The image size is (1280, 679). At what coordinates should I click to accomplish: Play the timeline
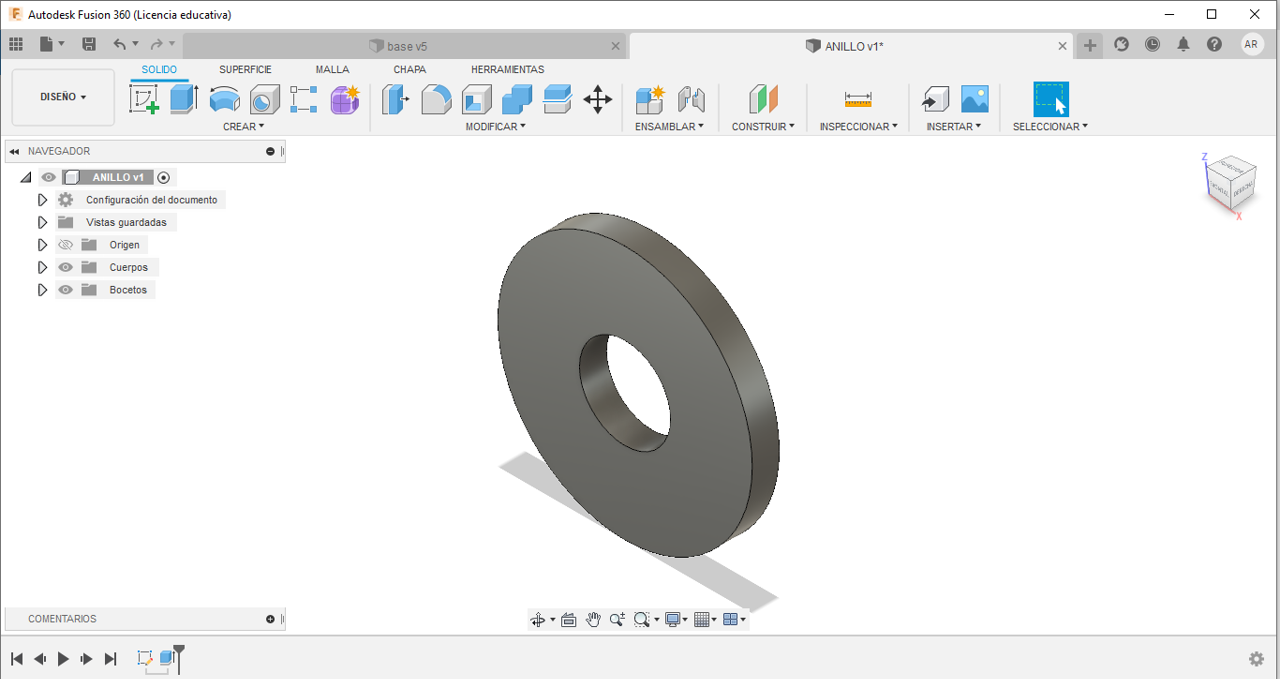tap(63, 659)
